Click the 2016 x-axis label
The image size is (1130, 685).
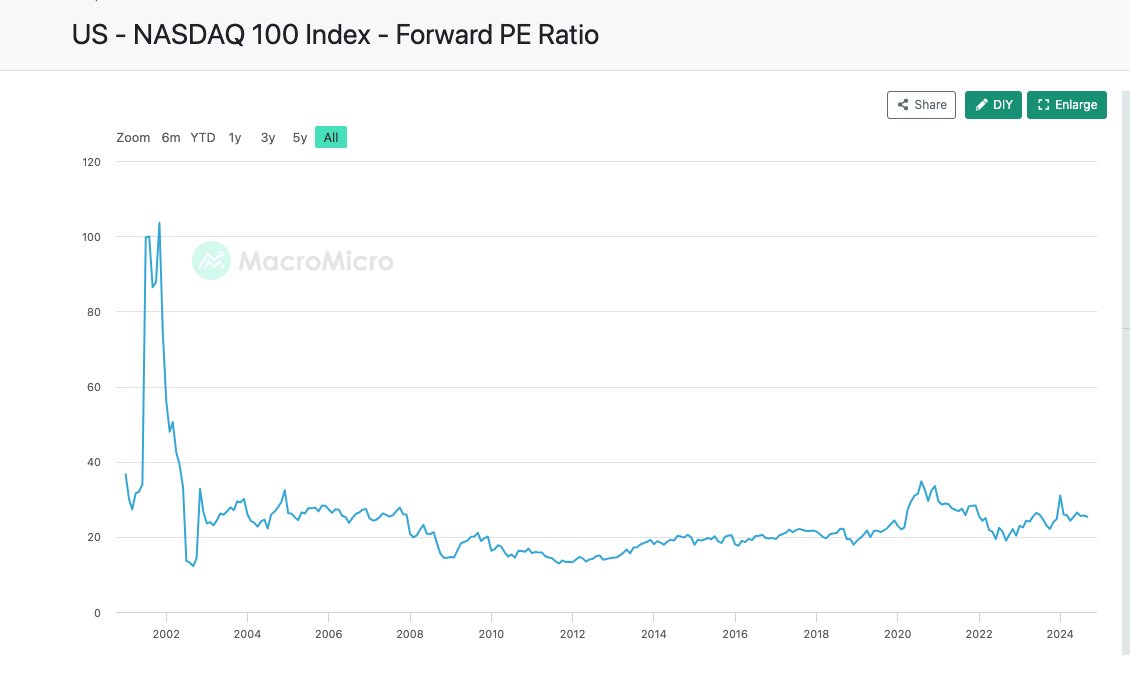735,634
